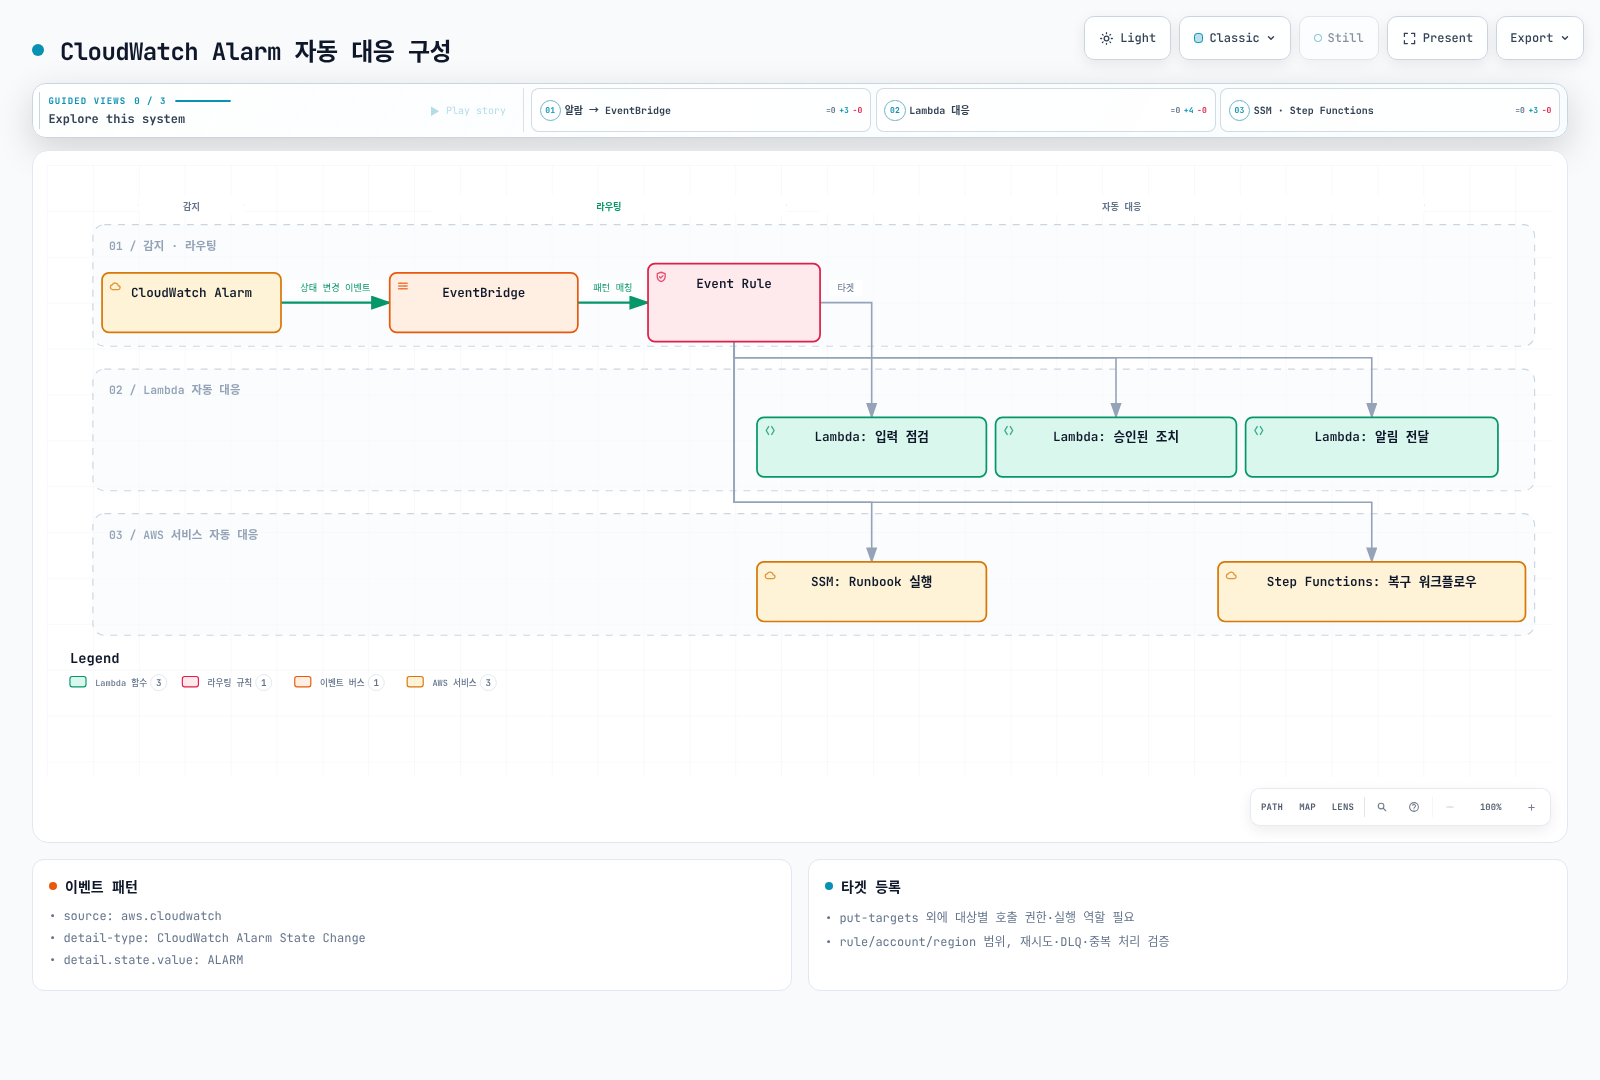Click the 자동 대응 column header
1600x1080 pixels.
[1121, 207]
